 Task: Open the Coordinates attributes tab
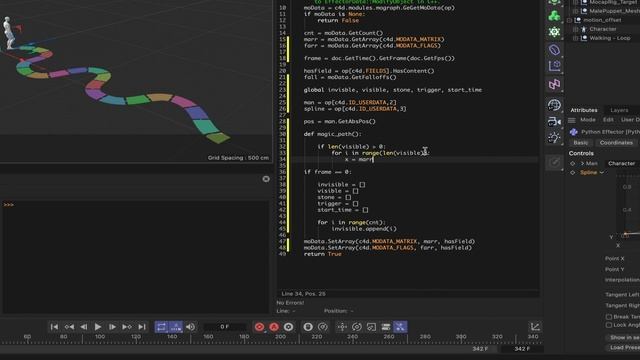[616, 143]
